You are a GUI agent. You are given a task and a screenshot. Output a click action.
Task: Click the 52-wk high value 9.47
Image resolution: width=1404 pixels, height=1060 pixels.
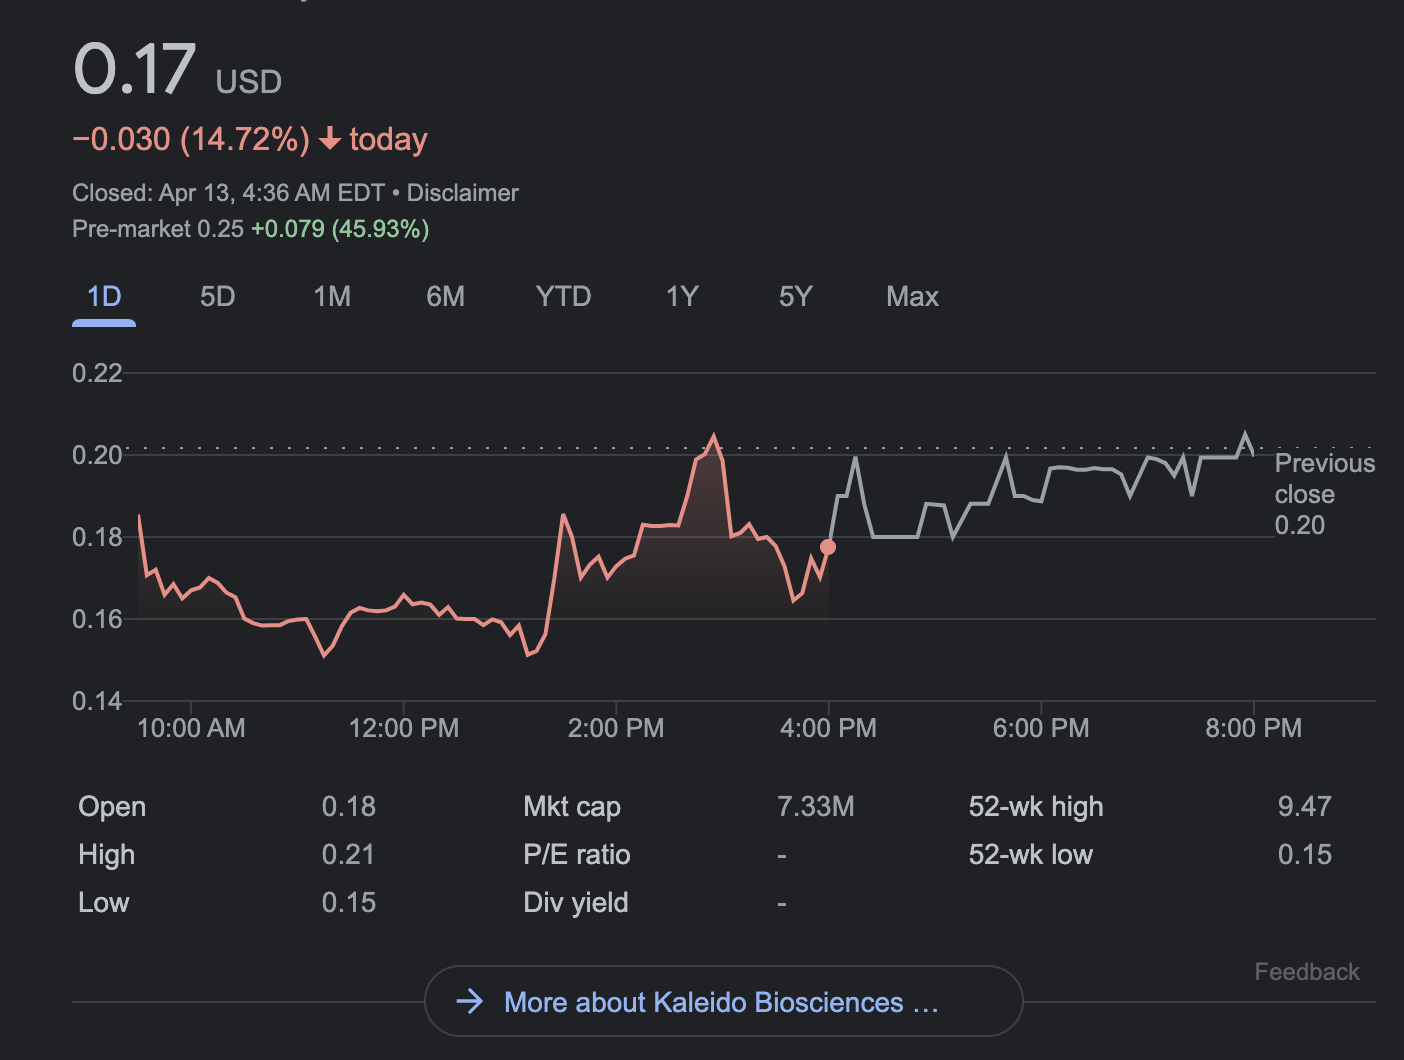tap(1305, 807)
